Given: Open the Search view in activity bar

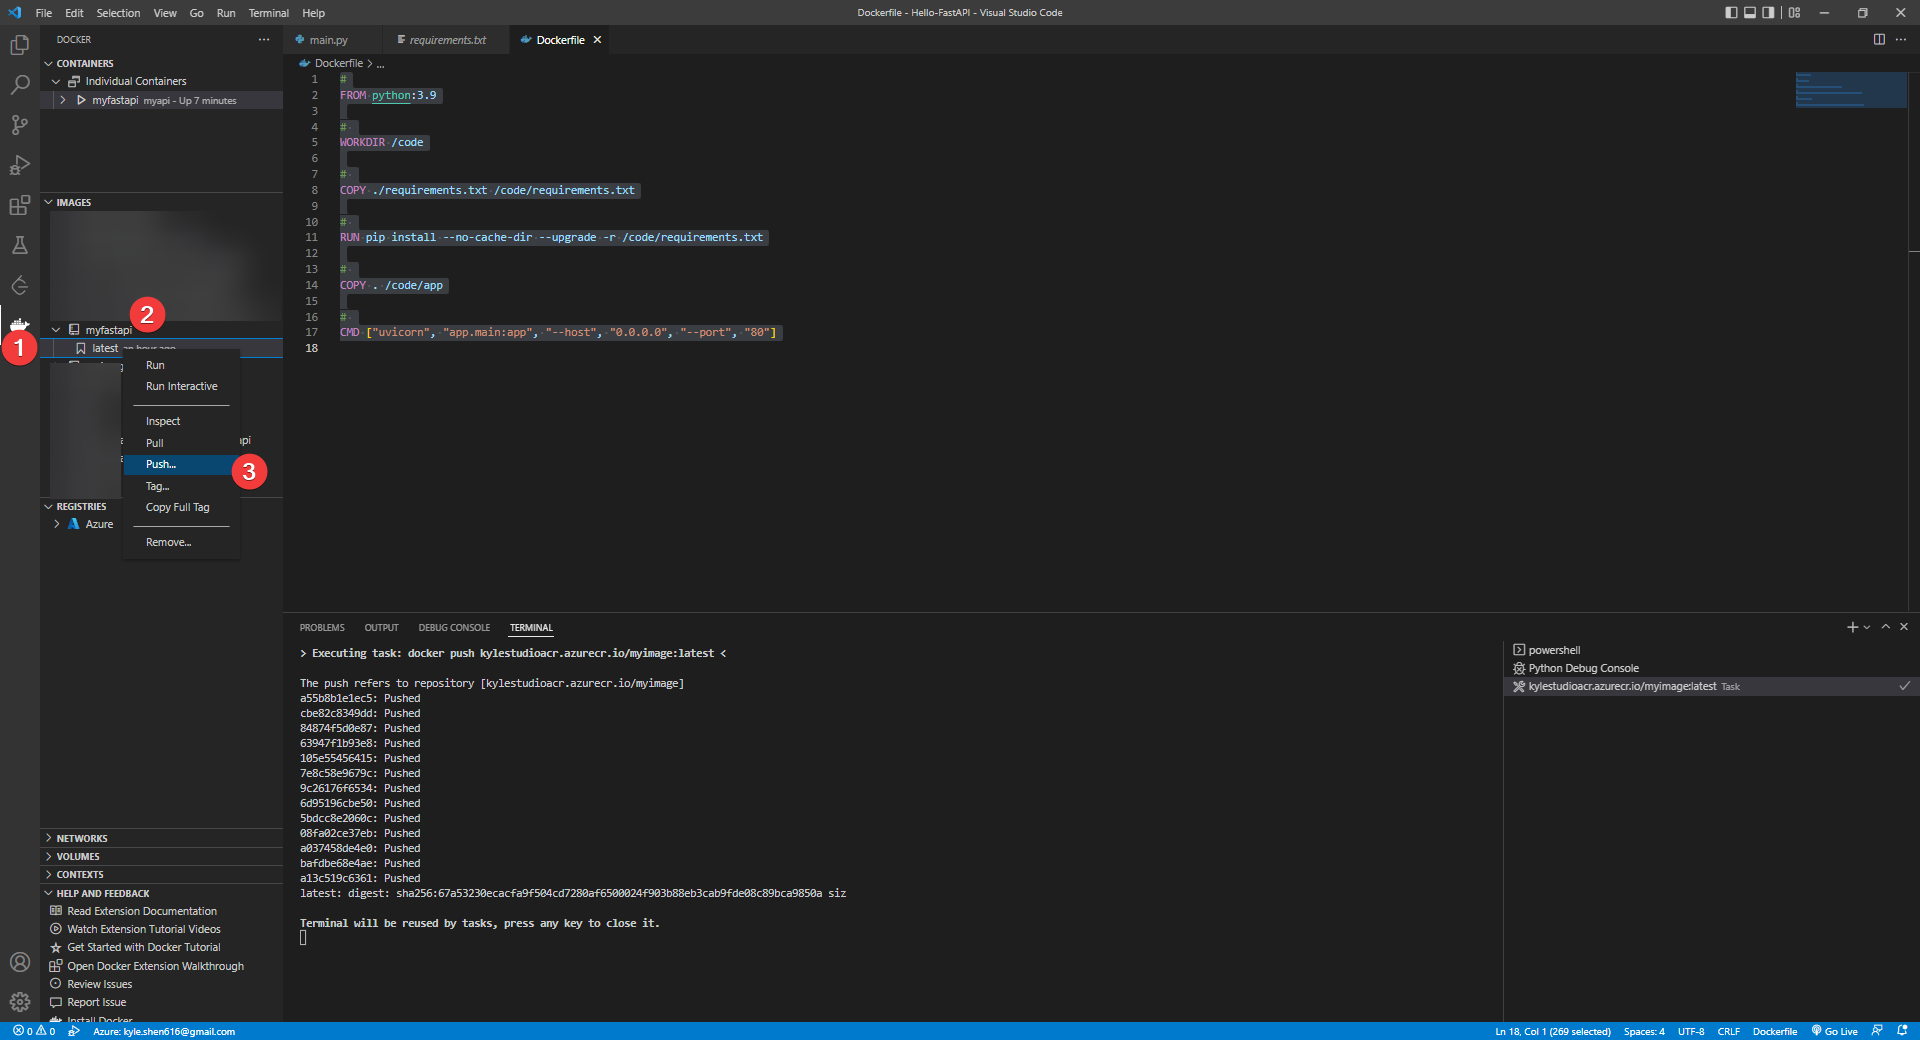Looking at the screenshot, I should point(20,85).
